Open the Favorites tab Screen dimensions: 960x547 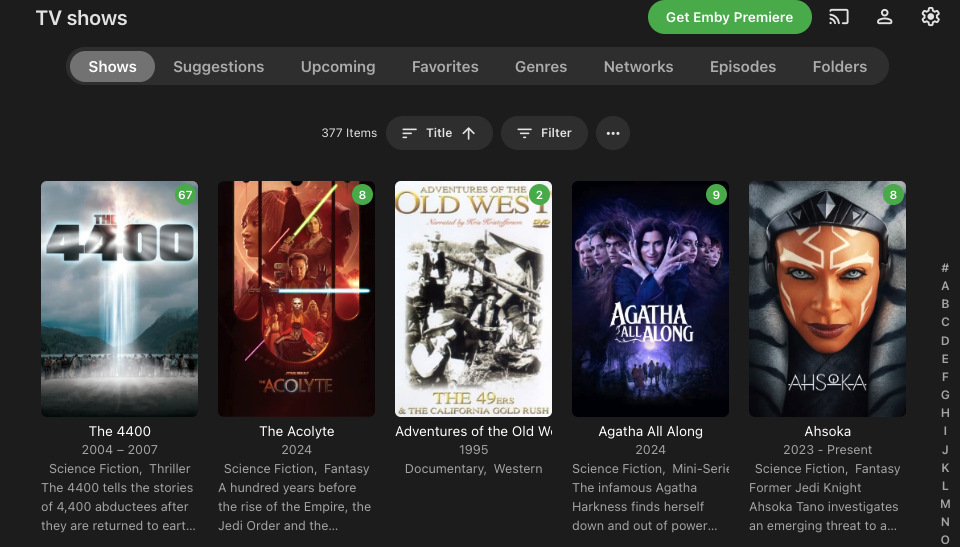pyautogui.click(x=445, y=66)
